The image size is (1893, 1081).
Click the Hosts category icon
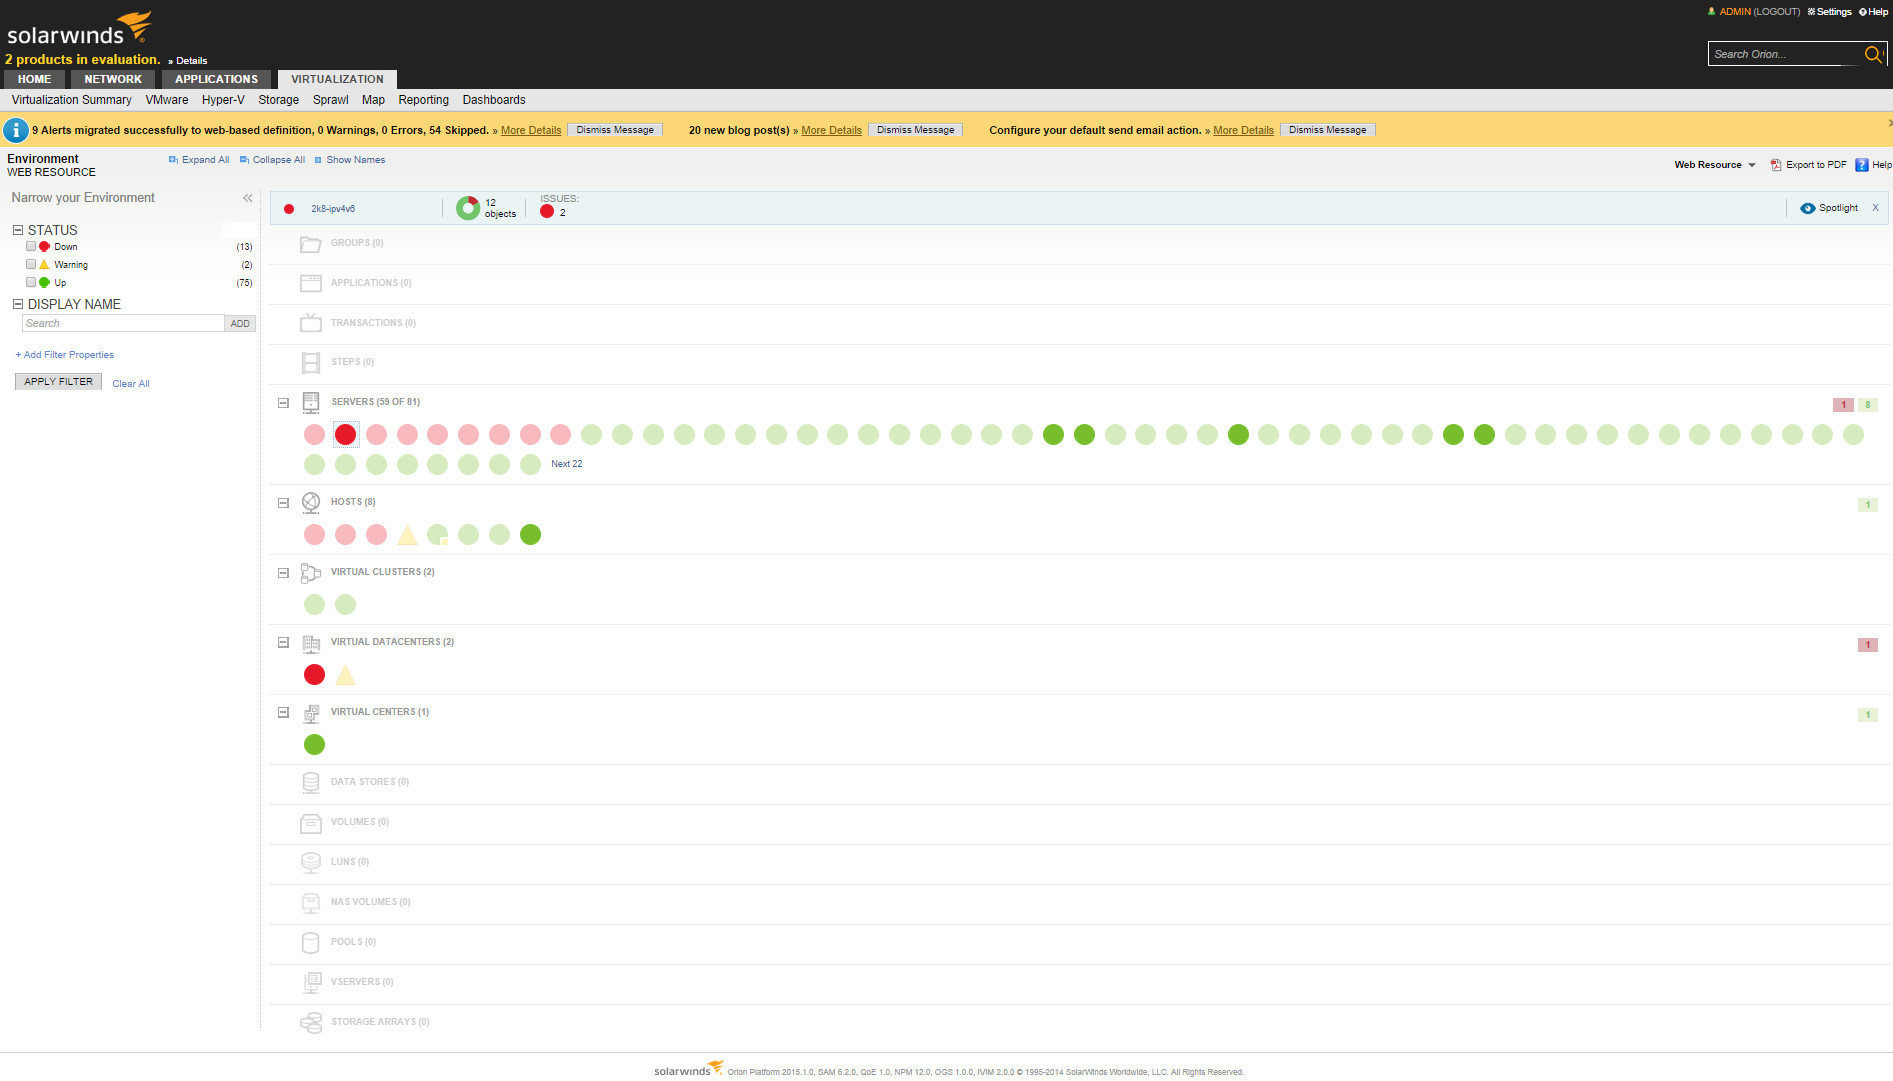(x=311, y=502)
